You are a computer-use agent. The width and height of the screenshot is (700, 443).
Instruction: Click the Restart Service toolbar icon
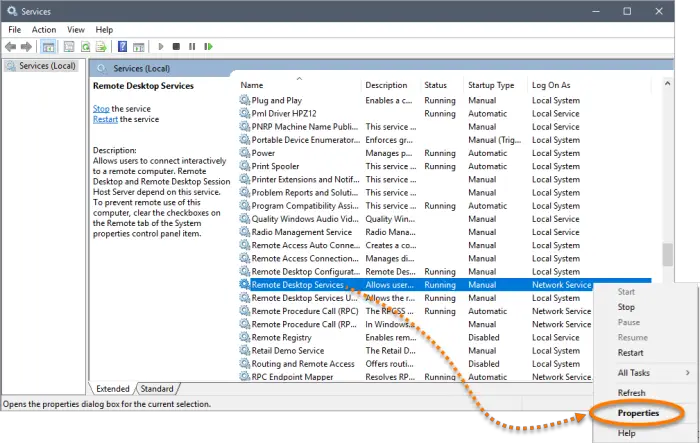click(208, 46)
